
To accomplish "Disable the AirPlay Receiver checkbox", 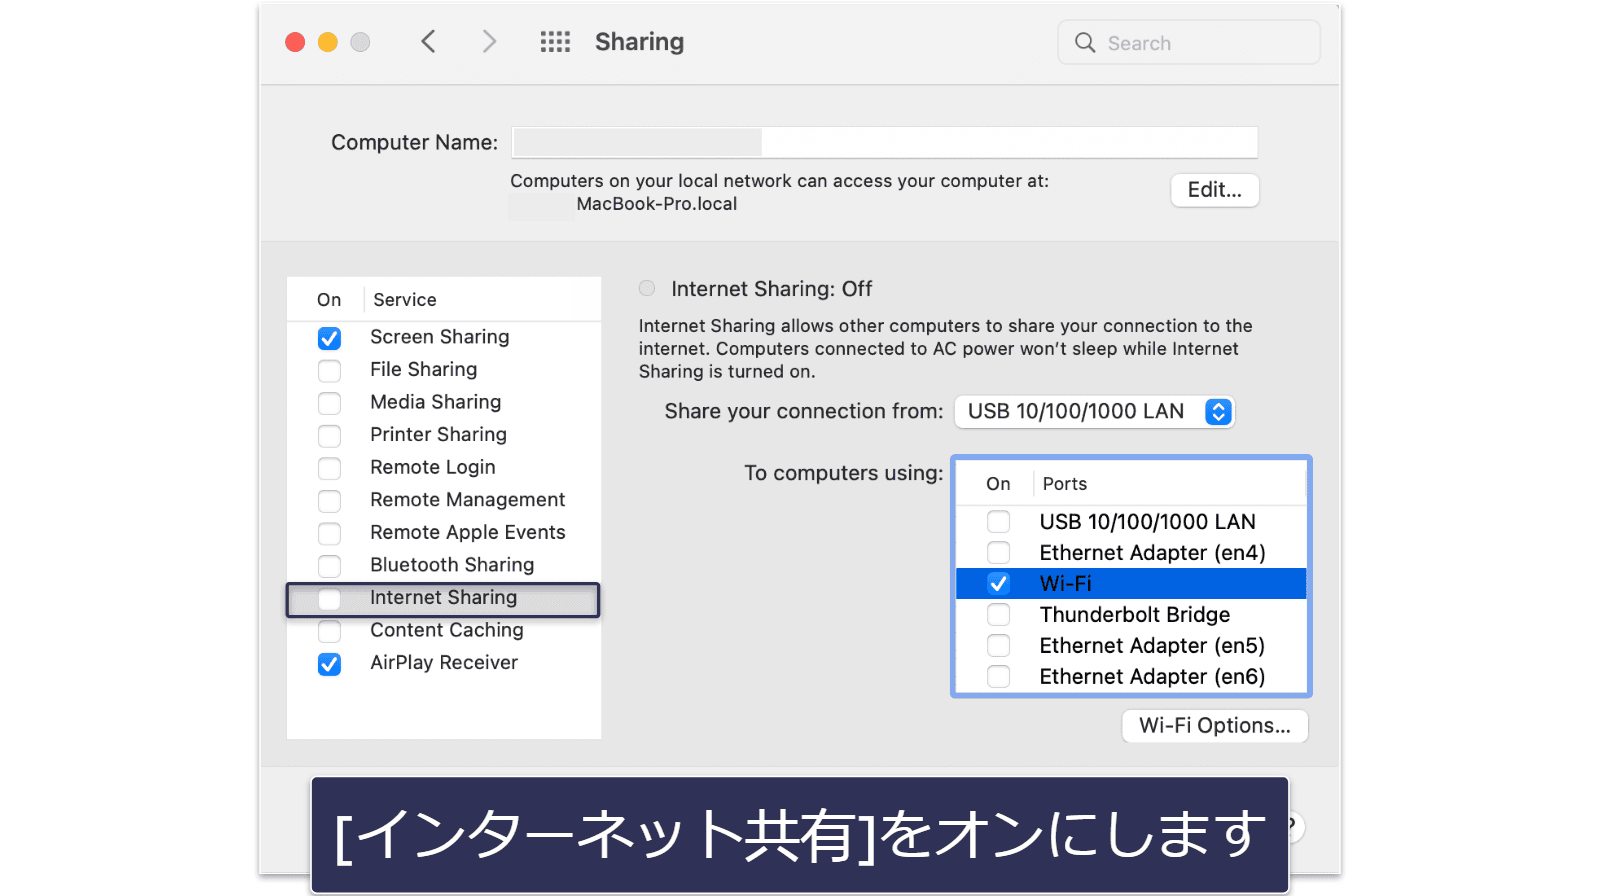I will pos(329,664).
